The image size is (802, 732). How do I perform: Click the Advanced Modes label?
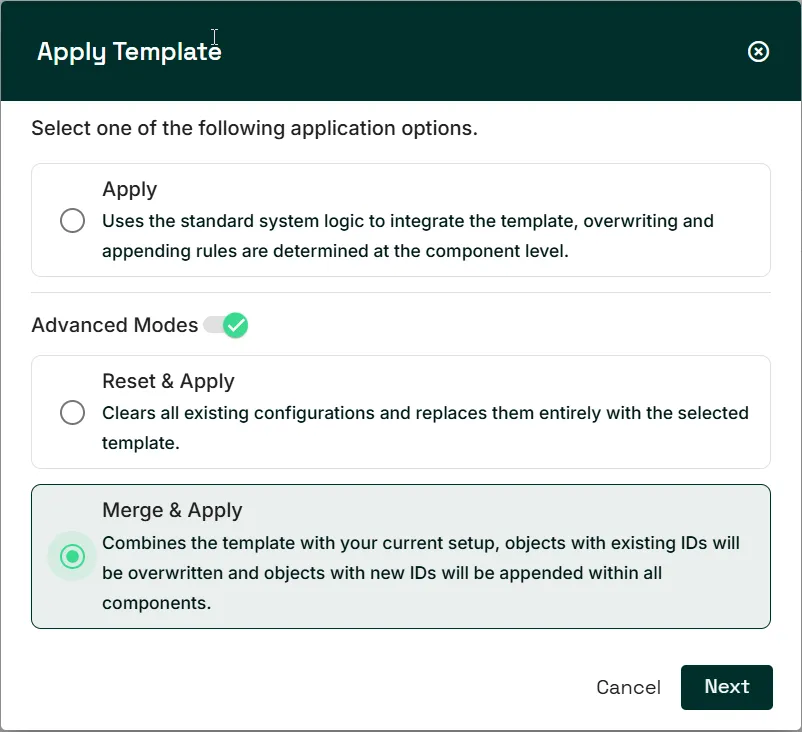point(115,325)
